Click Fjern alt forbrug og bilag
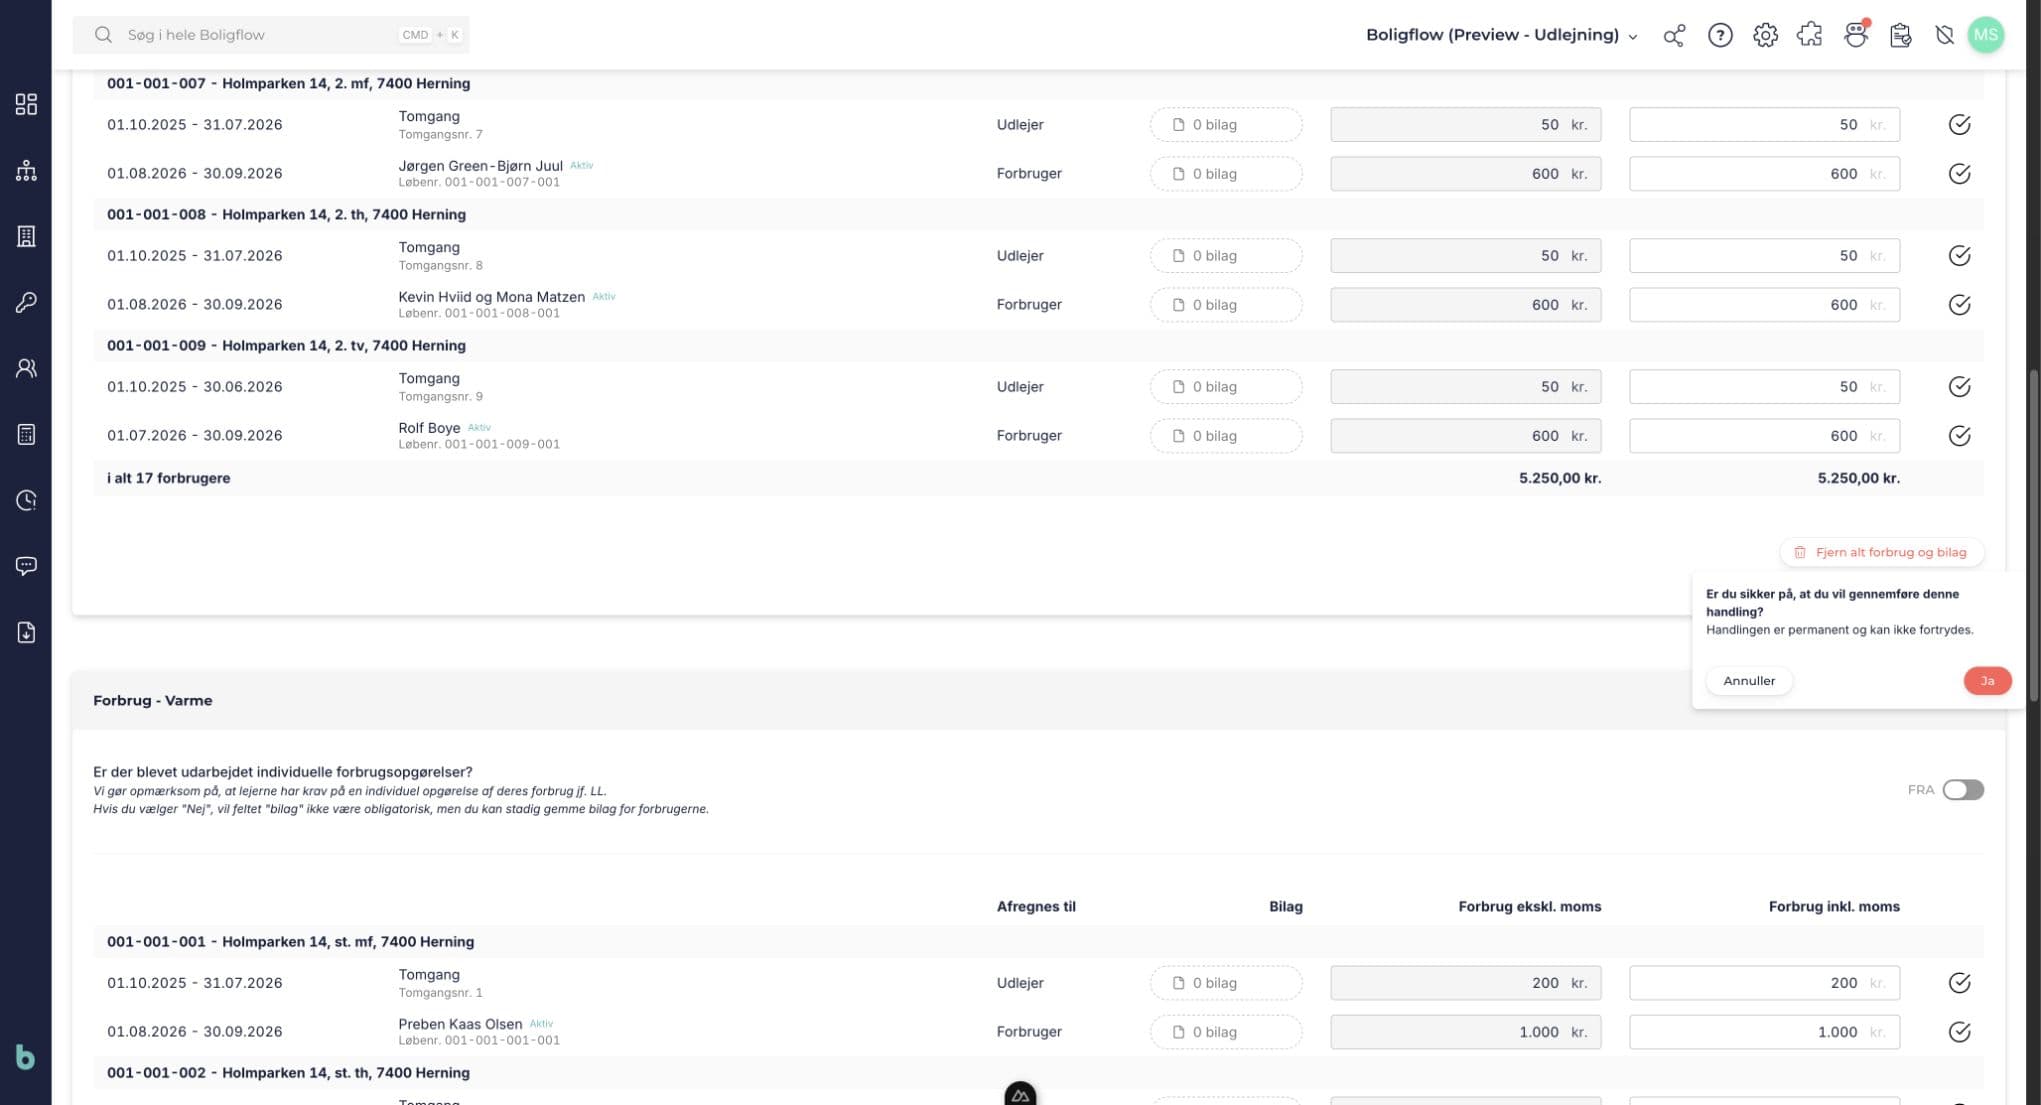This screenshot has height=1105, width=2041. pos(1881,552)
